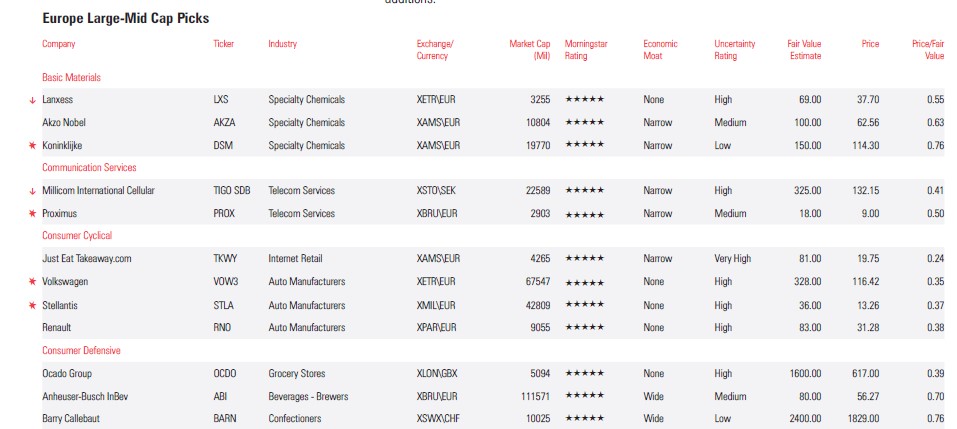957x429 pixels.
Task: Click the TKWY ticker symbol
Action: click(x=225, y=259)
